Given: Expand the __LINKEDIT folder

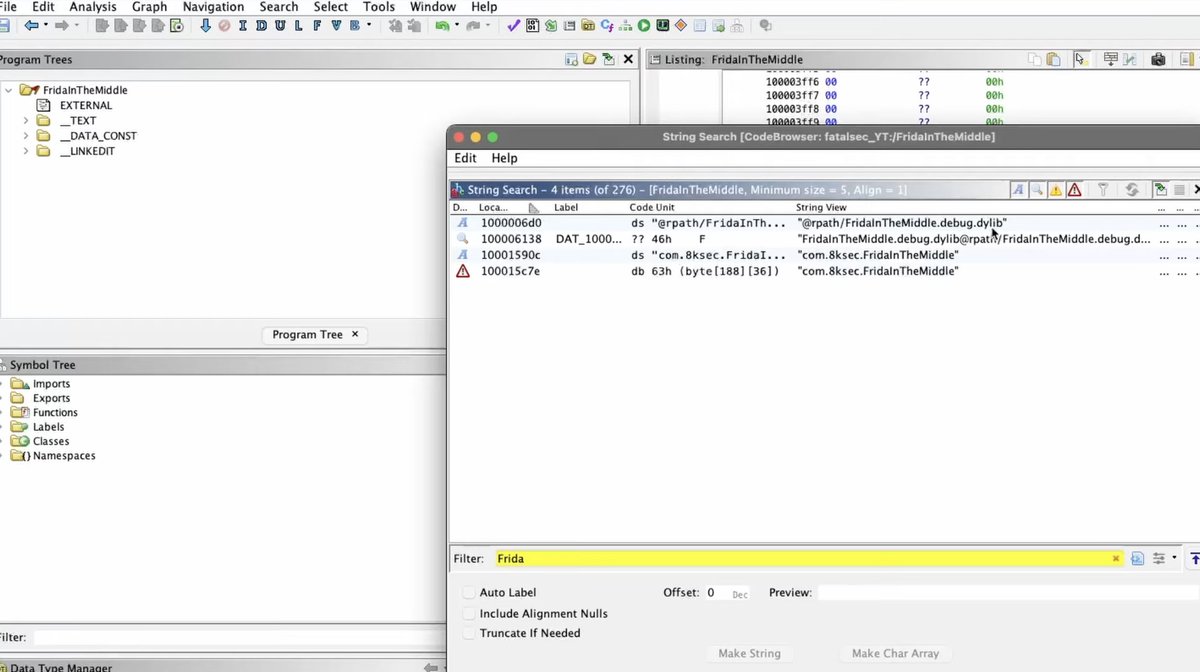Looking at the screenshot, I should click(27, 152).
